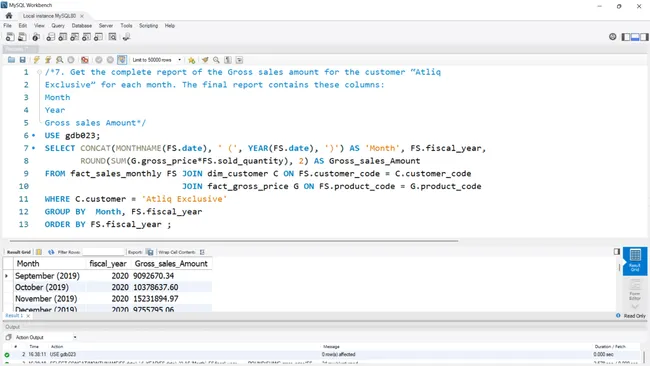The width and height of the screenshot is (650, 366).
Task: Open SQL script file in new tab
Action: (x=22, y=37)
